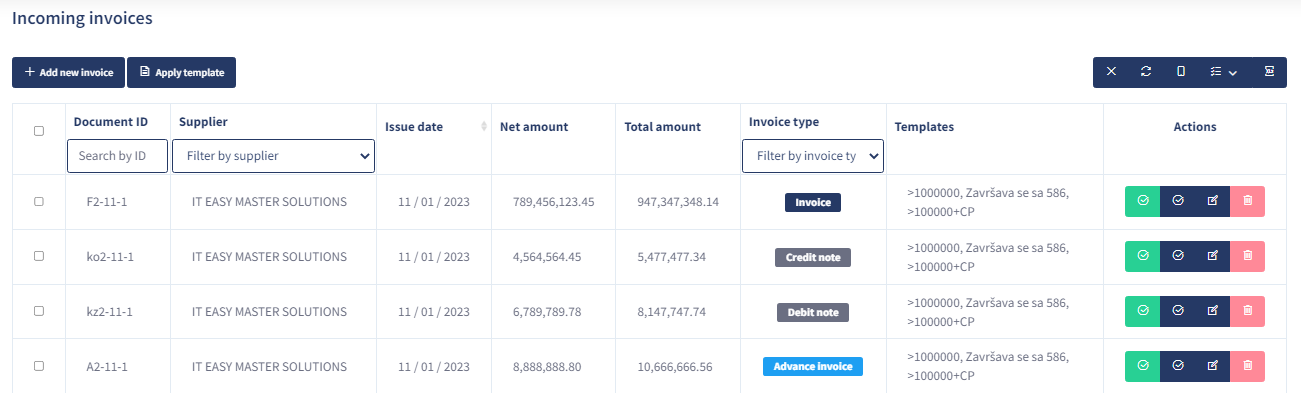The image size is (1301, 393).
Task: Click document ID kz2-11-1
Action: [110, 312]
